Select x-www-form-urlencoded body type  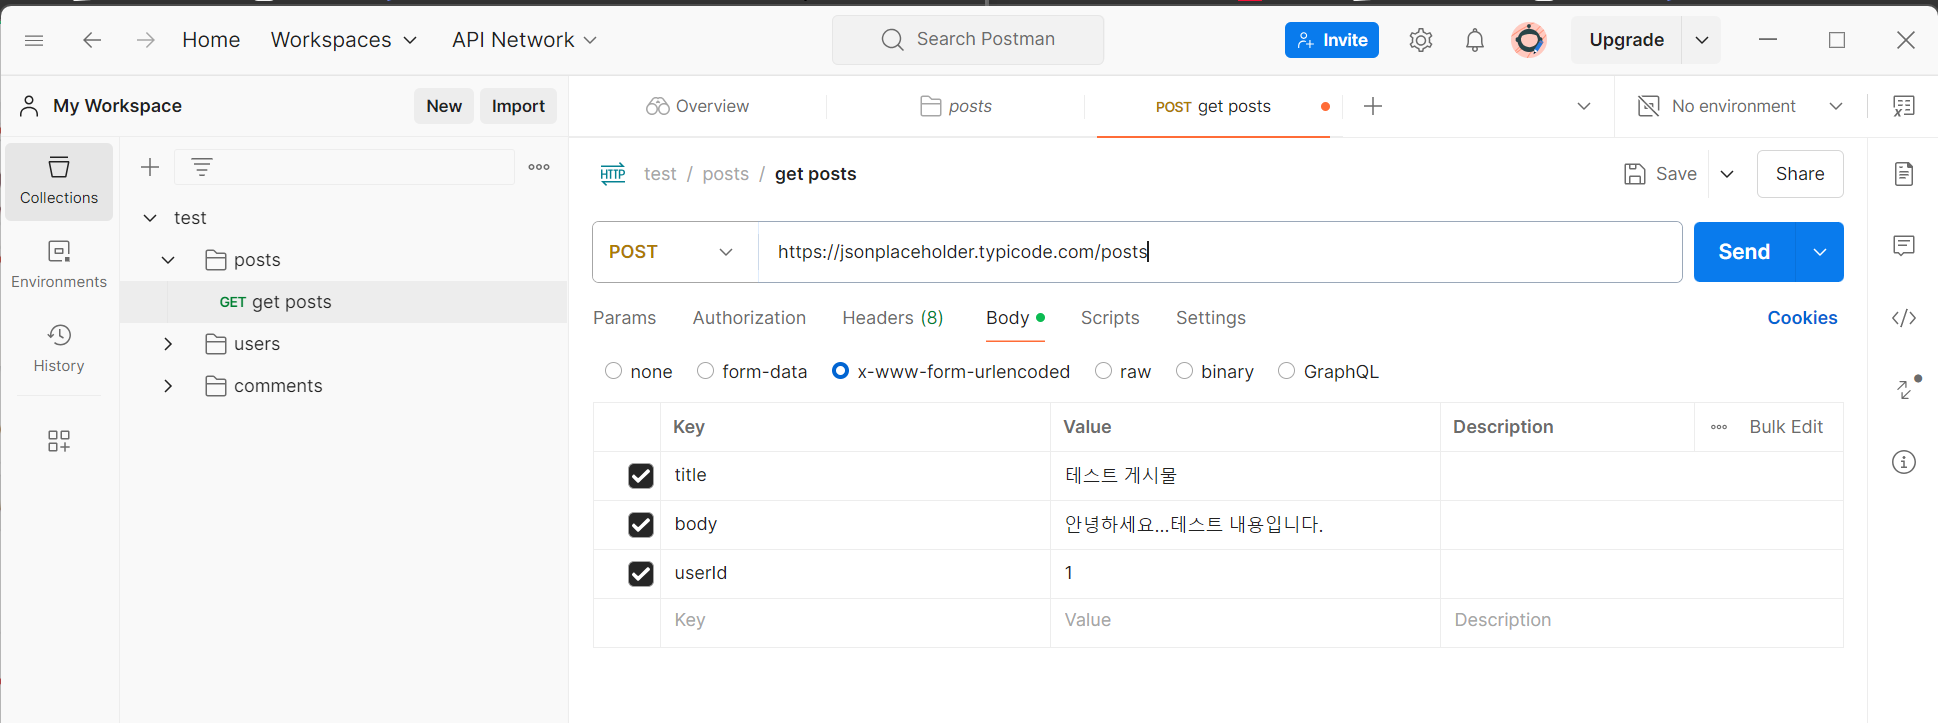[841, 371]
